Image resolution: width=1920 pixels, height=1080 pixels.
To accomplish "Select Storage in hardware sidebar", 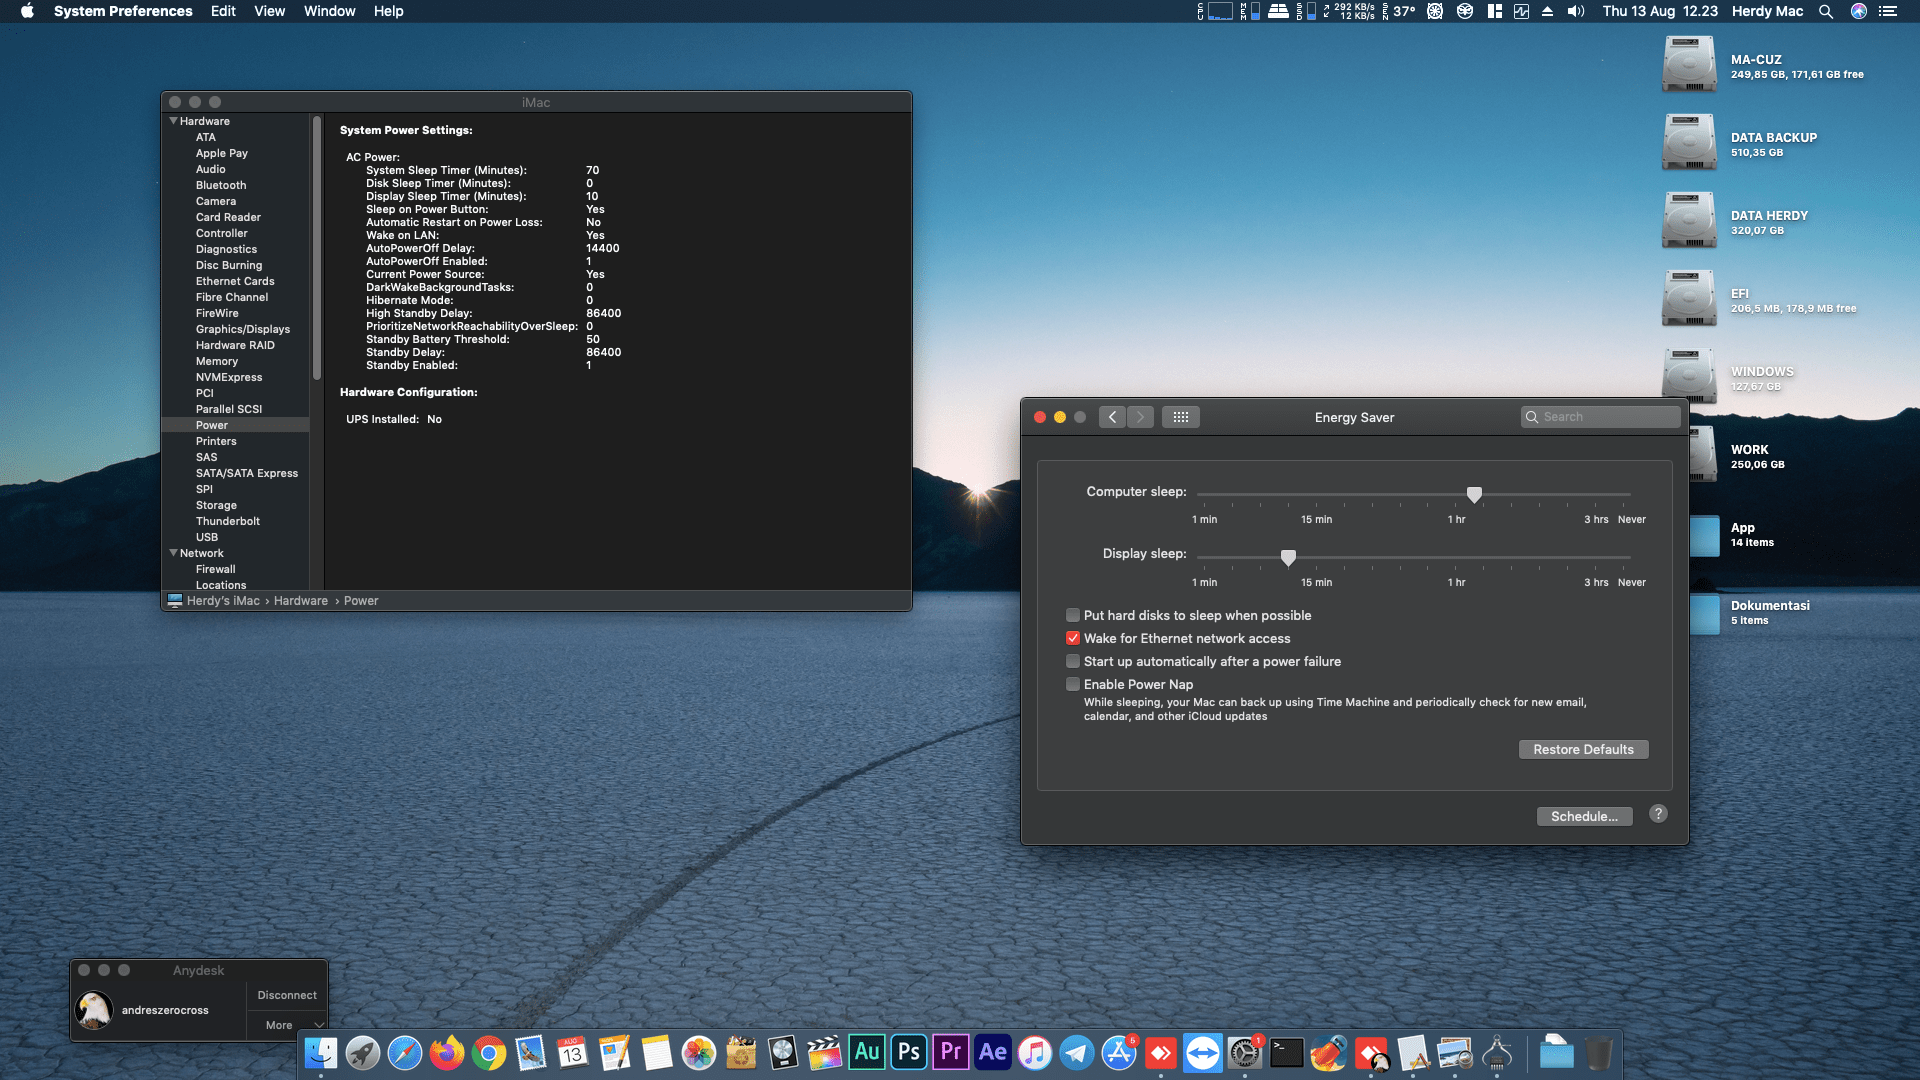I will (216, 505).
